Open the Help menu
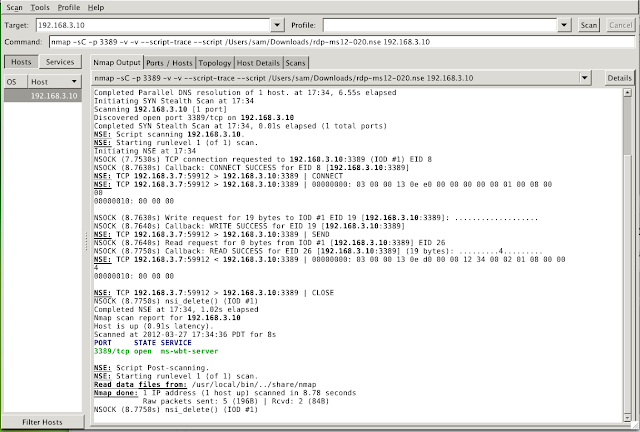Viewport: 640px width, 432px height. (x=96, y=7)
